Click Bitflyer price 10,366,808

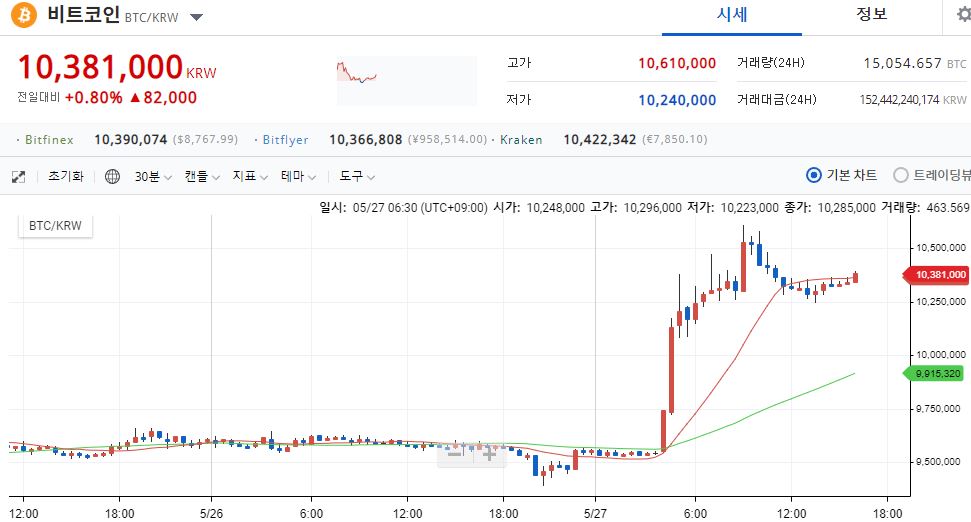coord(365,140)
